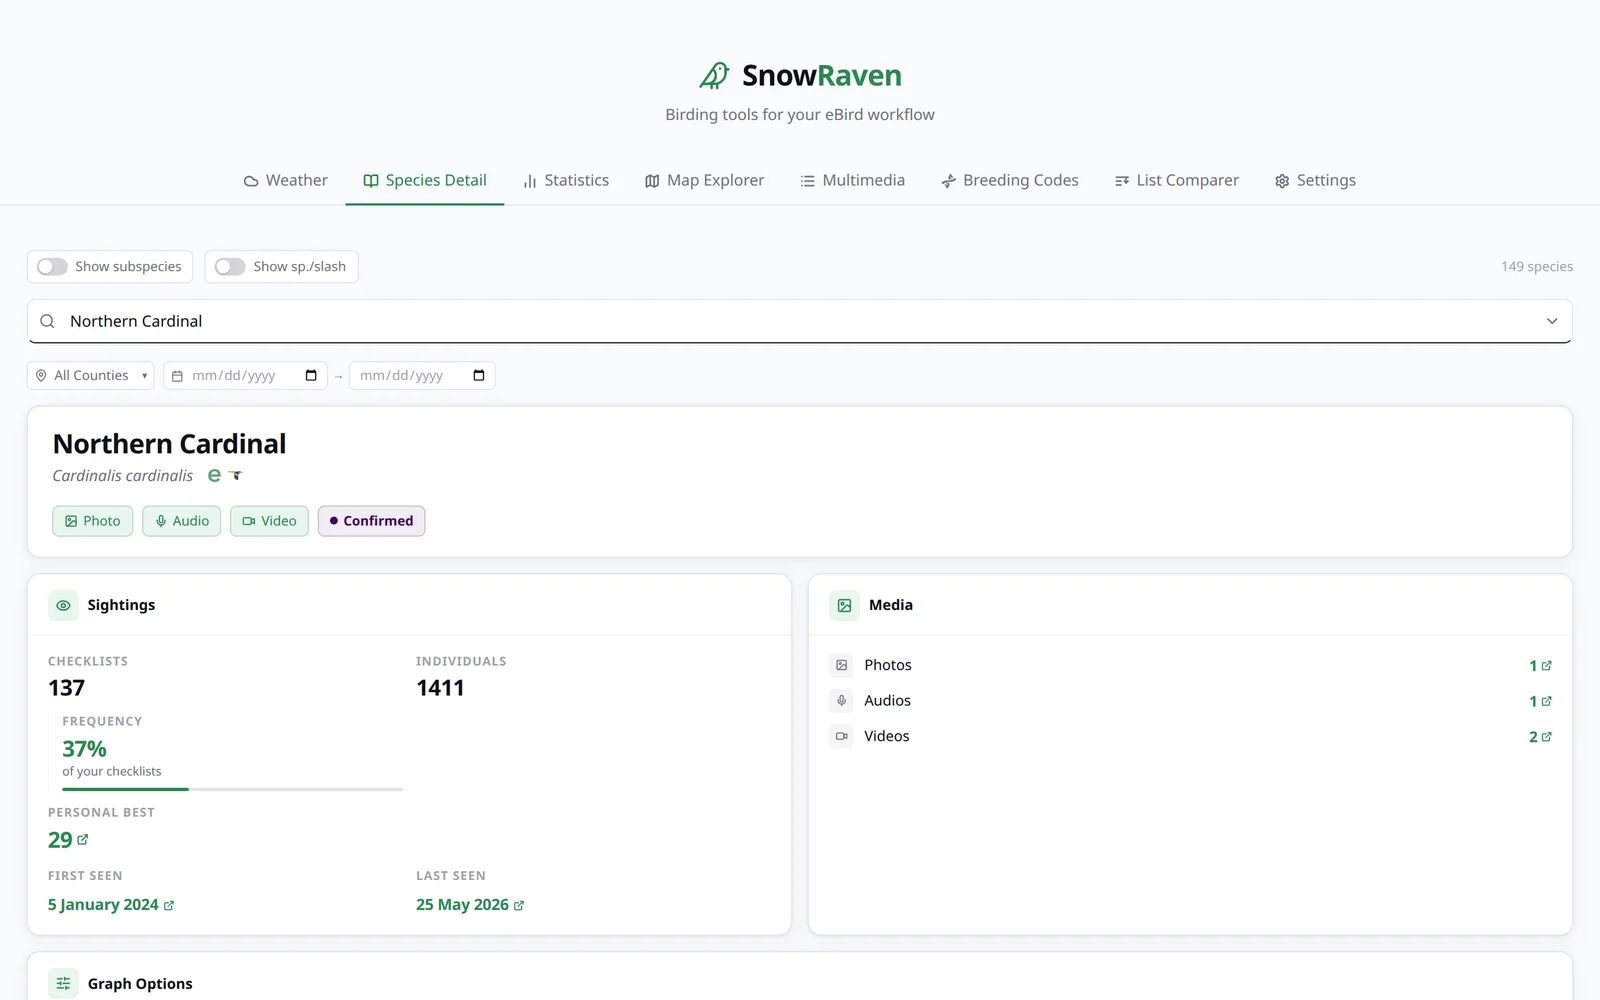The width and height of the screenshot is (1600, 1000).
Task: Click the Photo media badge
Action: 93,521
